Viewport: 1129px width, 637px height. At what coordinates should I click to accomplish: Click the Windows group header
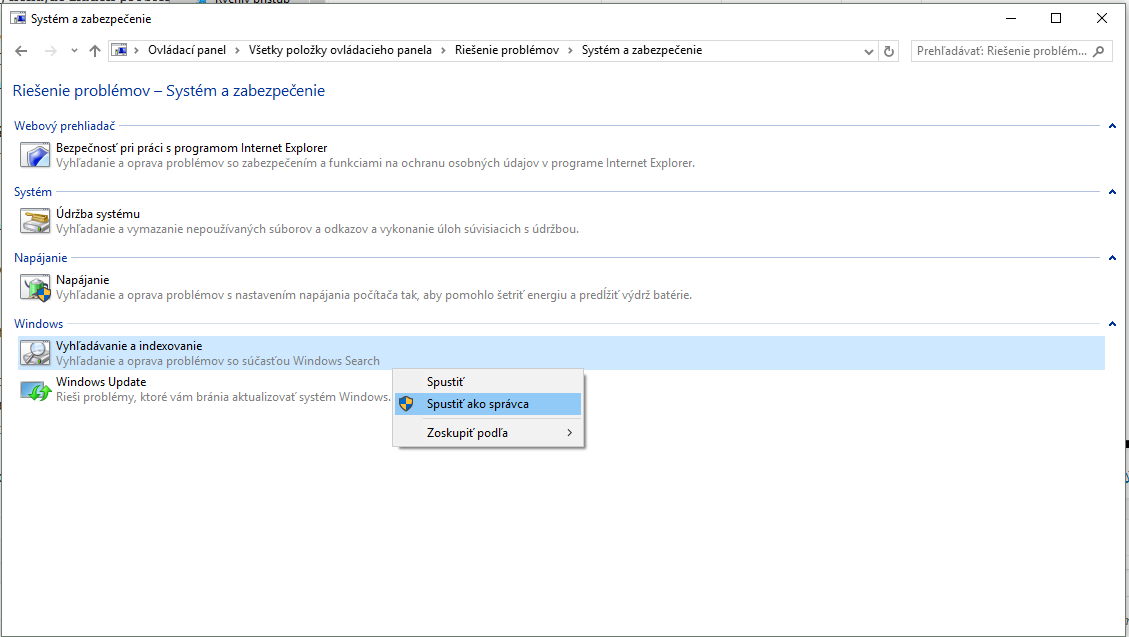pyautogui.click(x=38, y=324)
